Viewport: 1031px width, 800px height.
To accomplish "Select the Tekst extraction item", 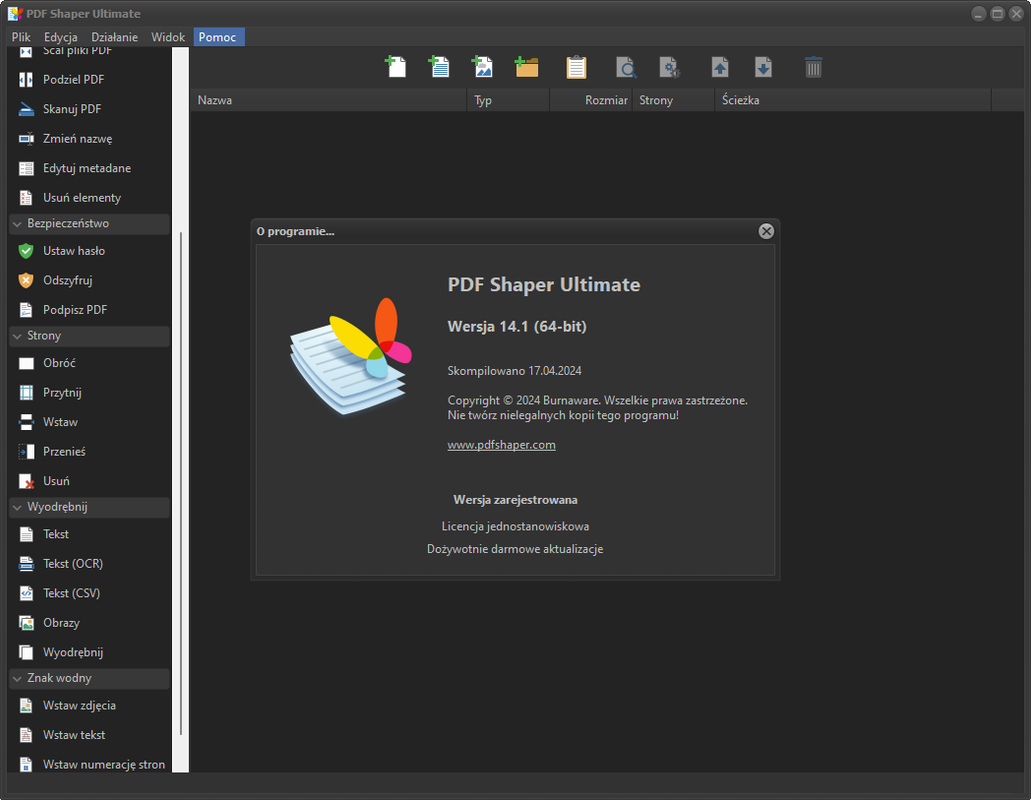I will [x=89, y=534].
